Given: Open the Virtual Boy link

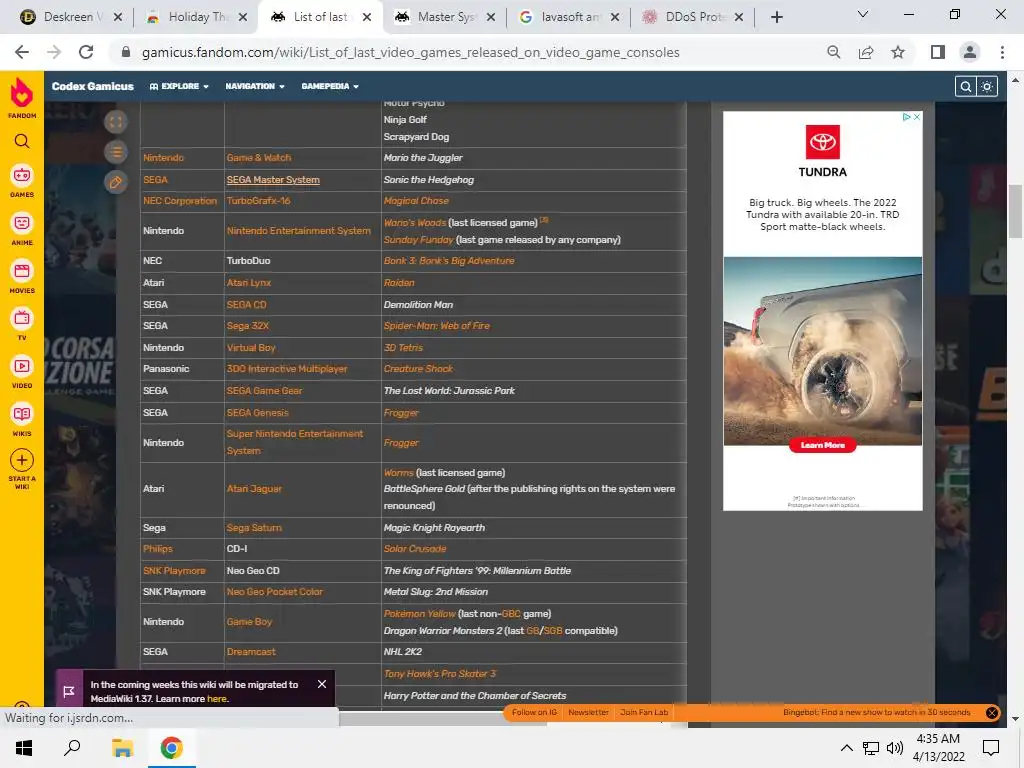Looking at the screenshot, I should tap(251, 348).
